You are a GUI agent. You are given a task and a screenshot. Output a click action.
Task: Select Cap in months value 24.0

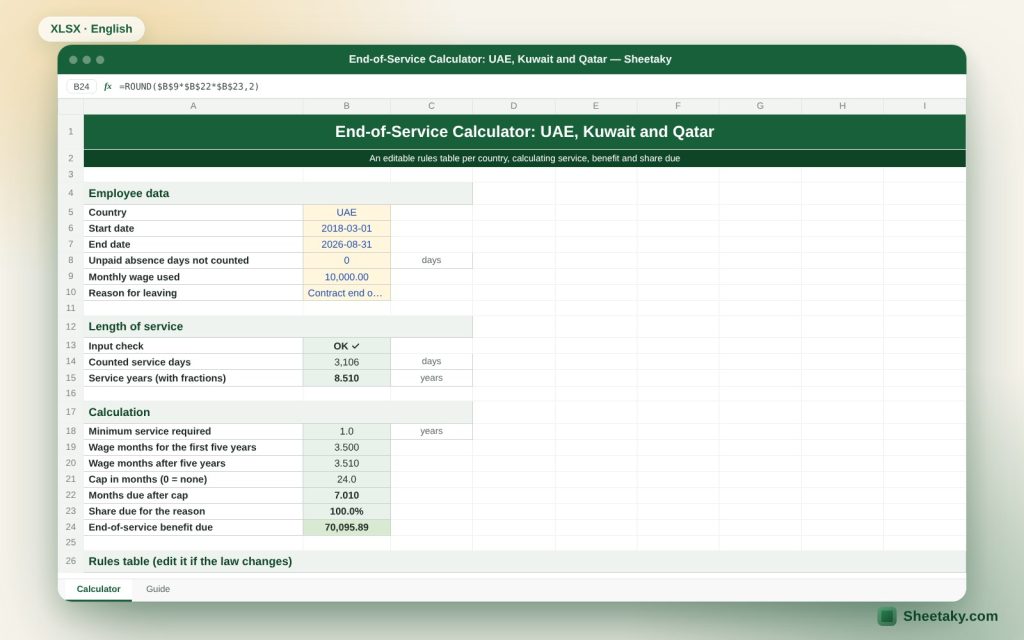coord(347,479)
